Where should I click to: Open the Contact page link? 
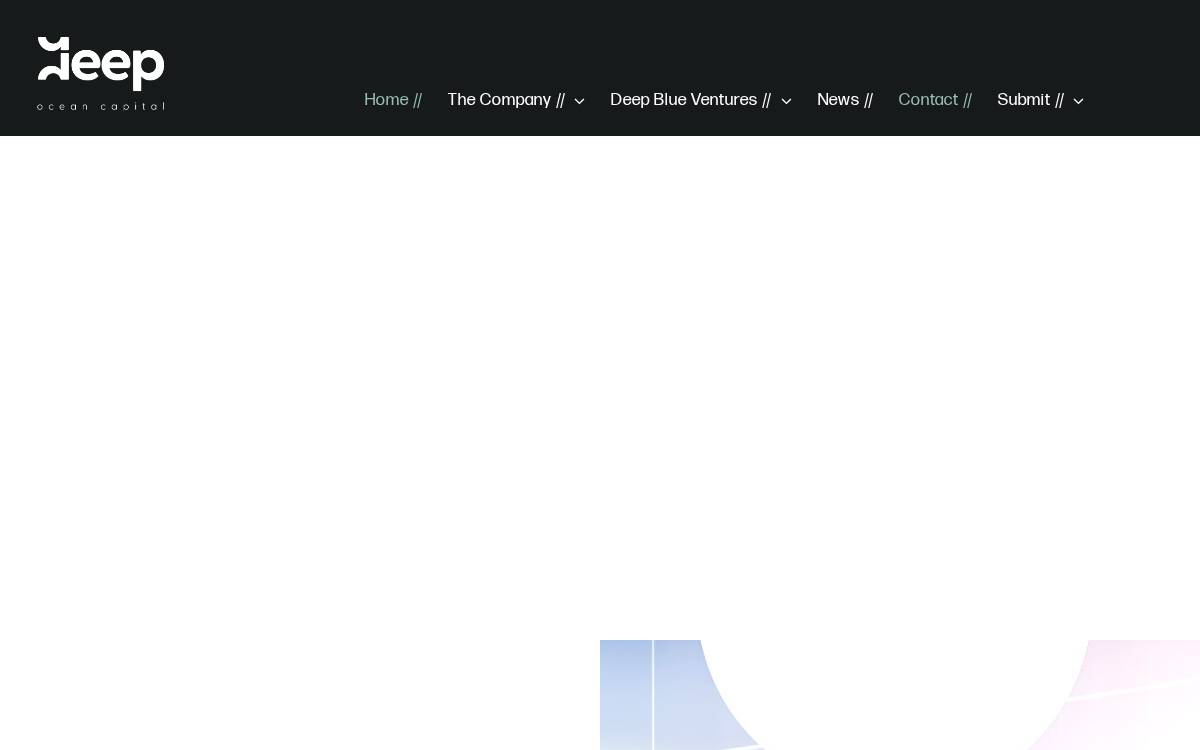[x=935, y=100]
